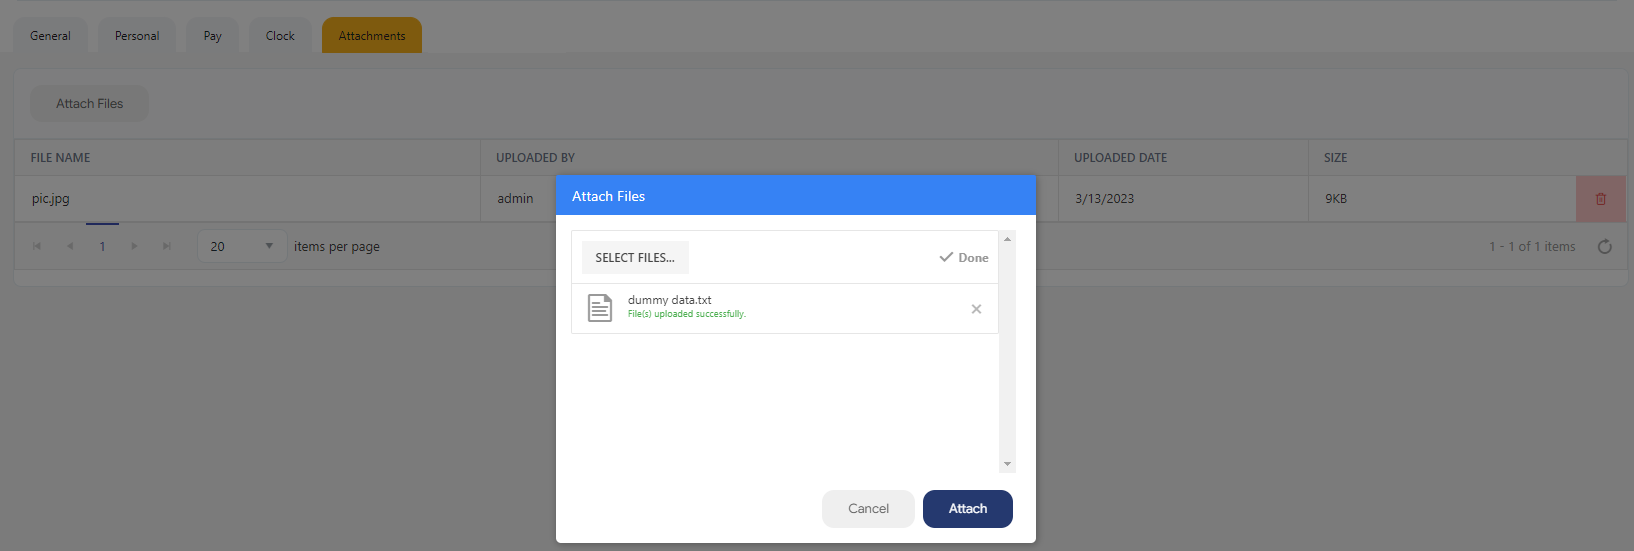Open the Personal tab

coord(137,36)
